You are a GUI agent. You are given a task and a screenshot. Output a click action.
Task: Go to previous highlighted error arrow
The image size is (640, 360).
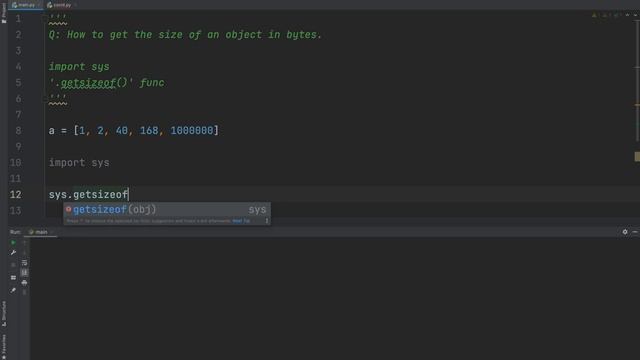[627, 15]
